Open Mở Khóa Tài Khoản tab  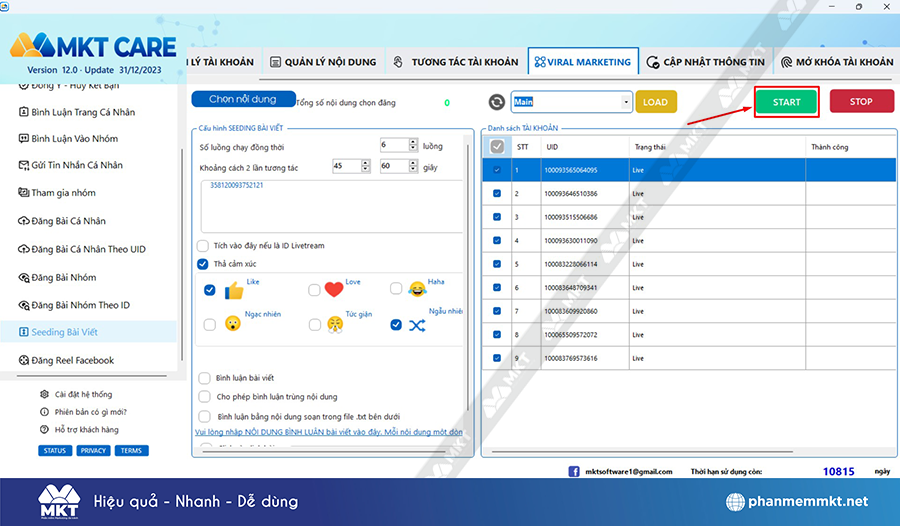tap(837, 62)
